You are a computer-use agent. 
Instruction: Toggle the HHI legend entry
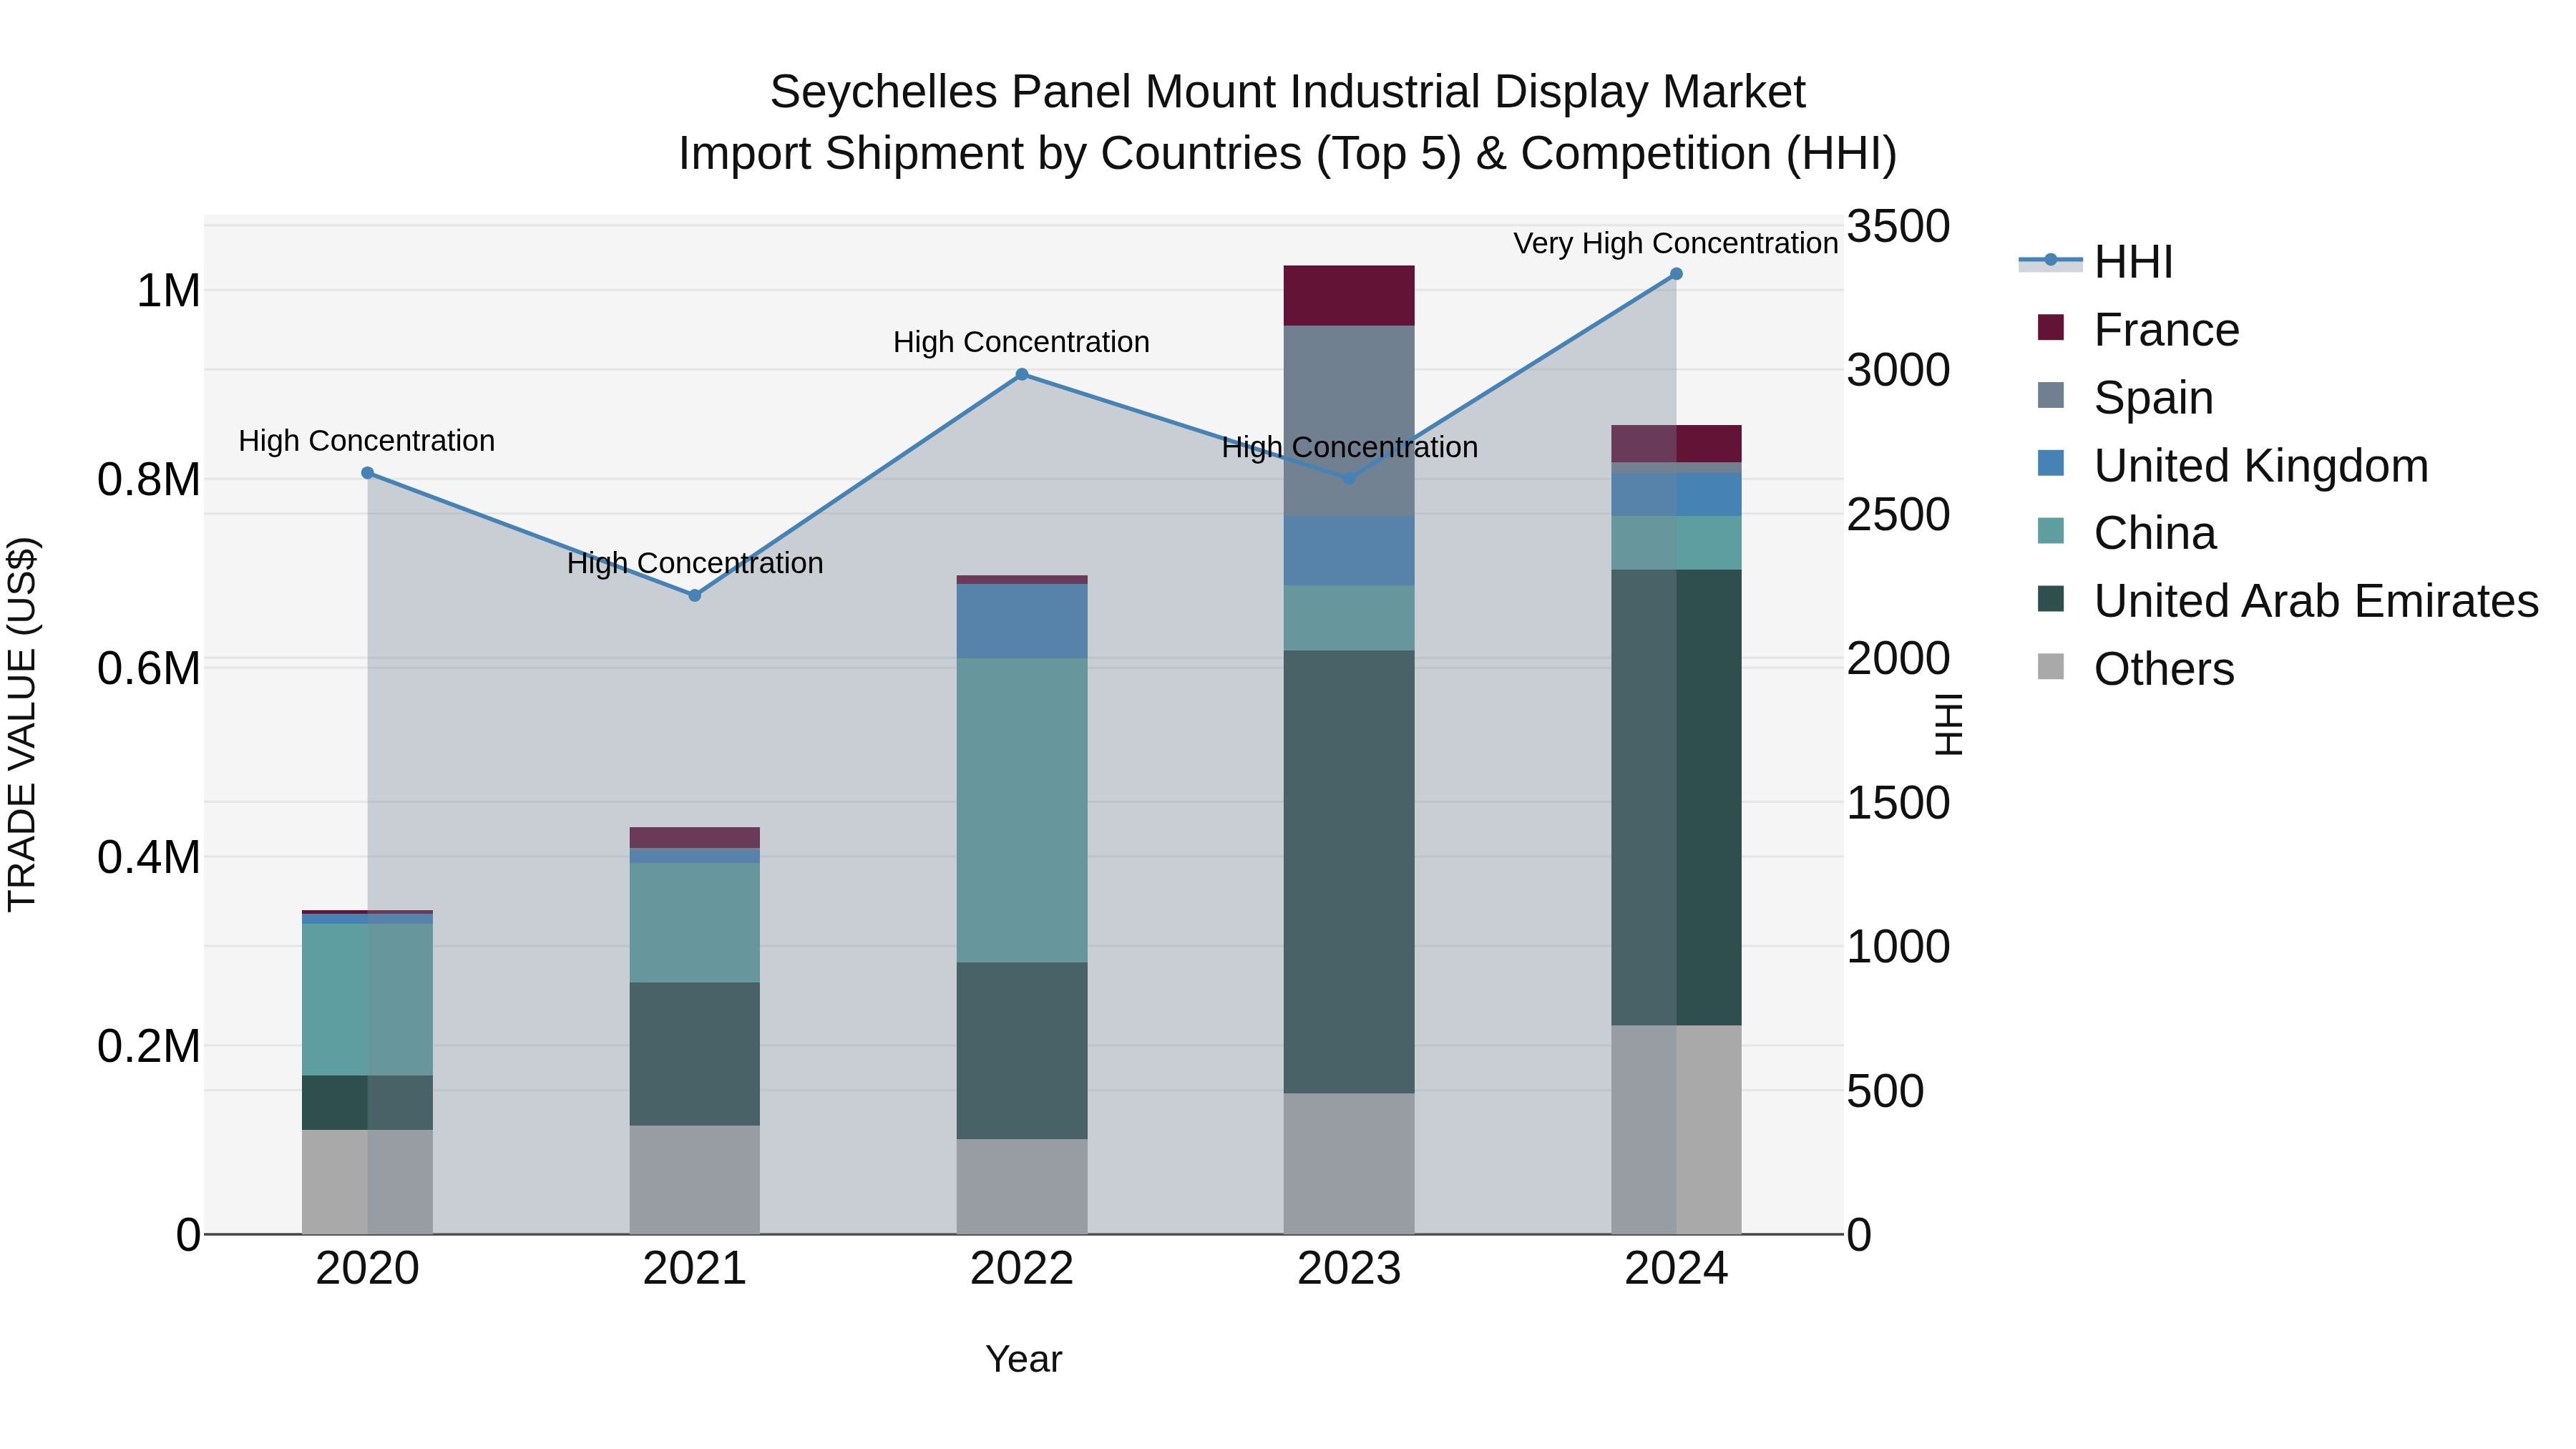point(2096,262)
